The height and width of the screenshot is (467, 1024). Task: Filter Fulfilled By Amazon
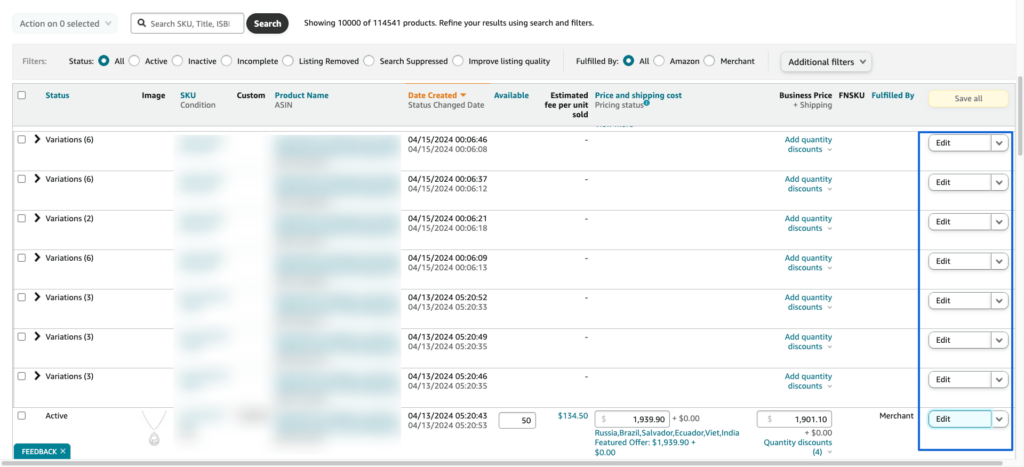pyautogui.click(x=659, y=61)
